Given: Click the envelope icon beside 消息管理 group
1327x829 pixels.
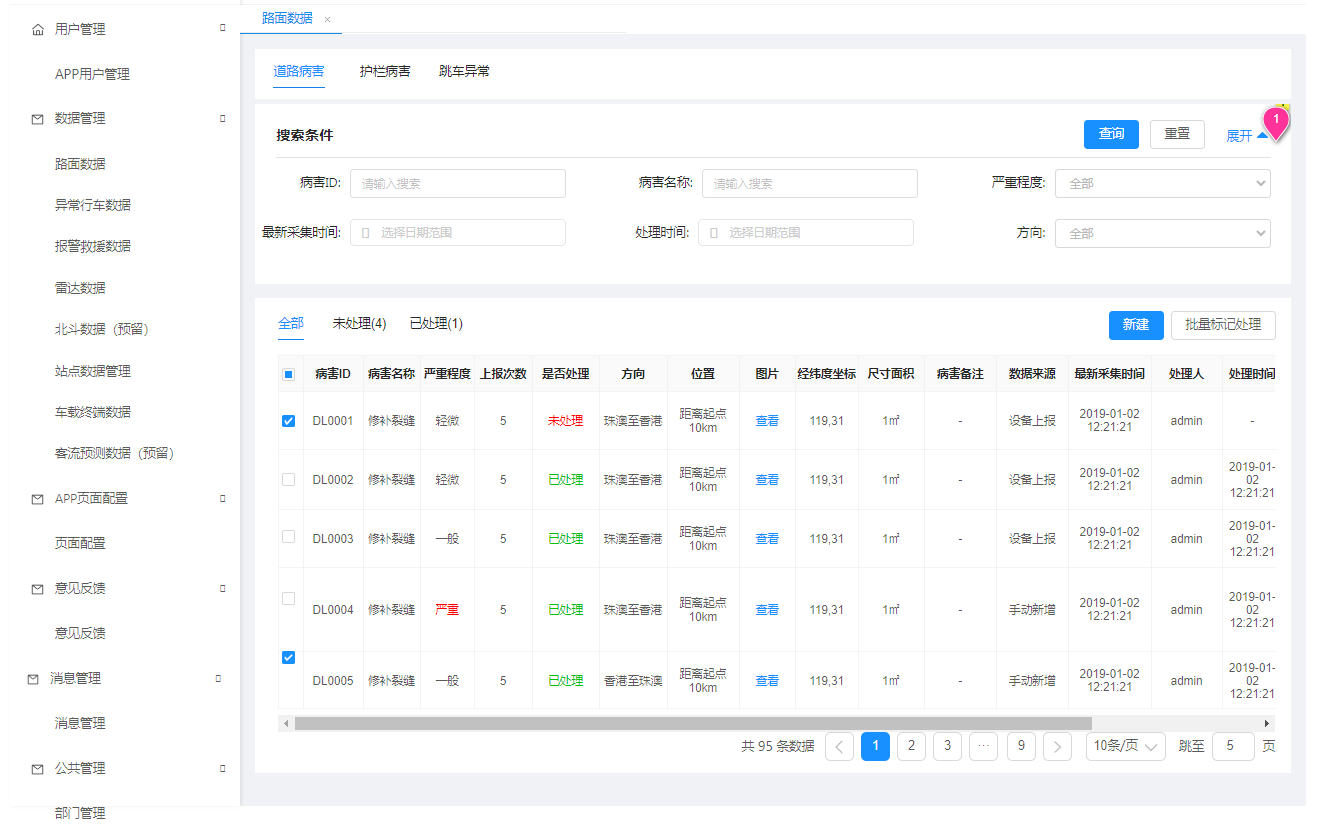Looking at the screenshot, I should point(33,679).
